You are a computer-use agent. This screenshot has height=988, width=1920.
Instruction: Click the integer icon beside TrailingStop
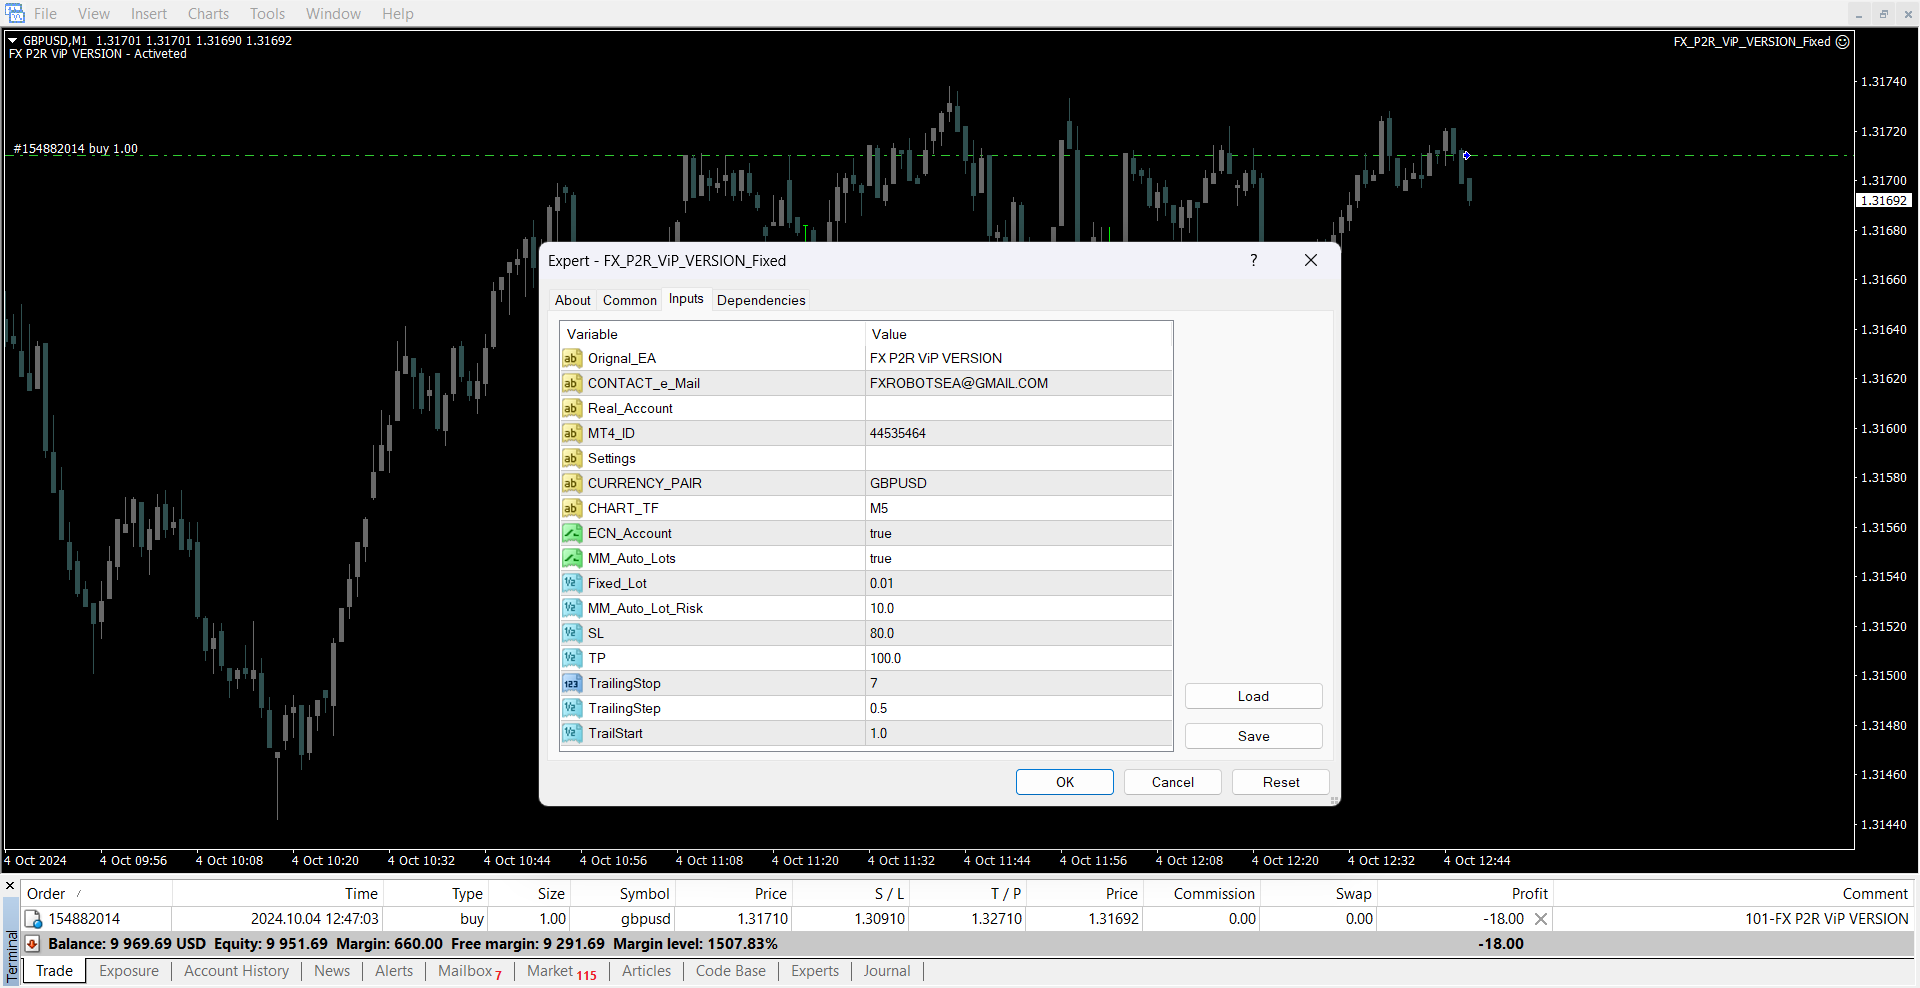(571, 683)
